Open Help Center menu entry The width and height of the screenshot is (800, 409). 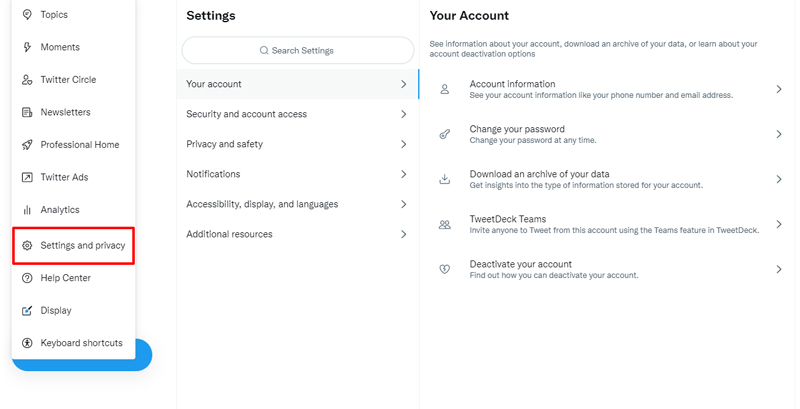(73, 278)
